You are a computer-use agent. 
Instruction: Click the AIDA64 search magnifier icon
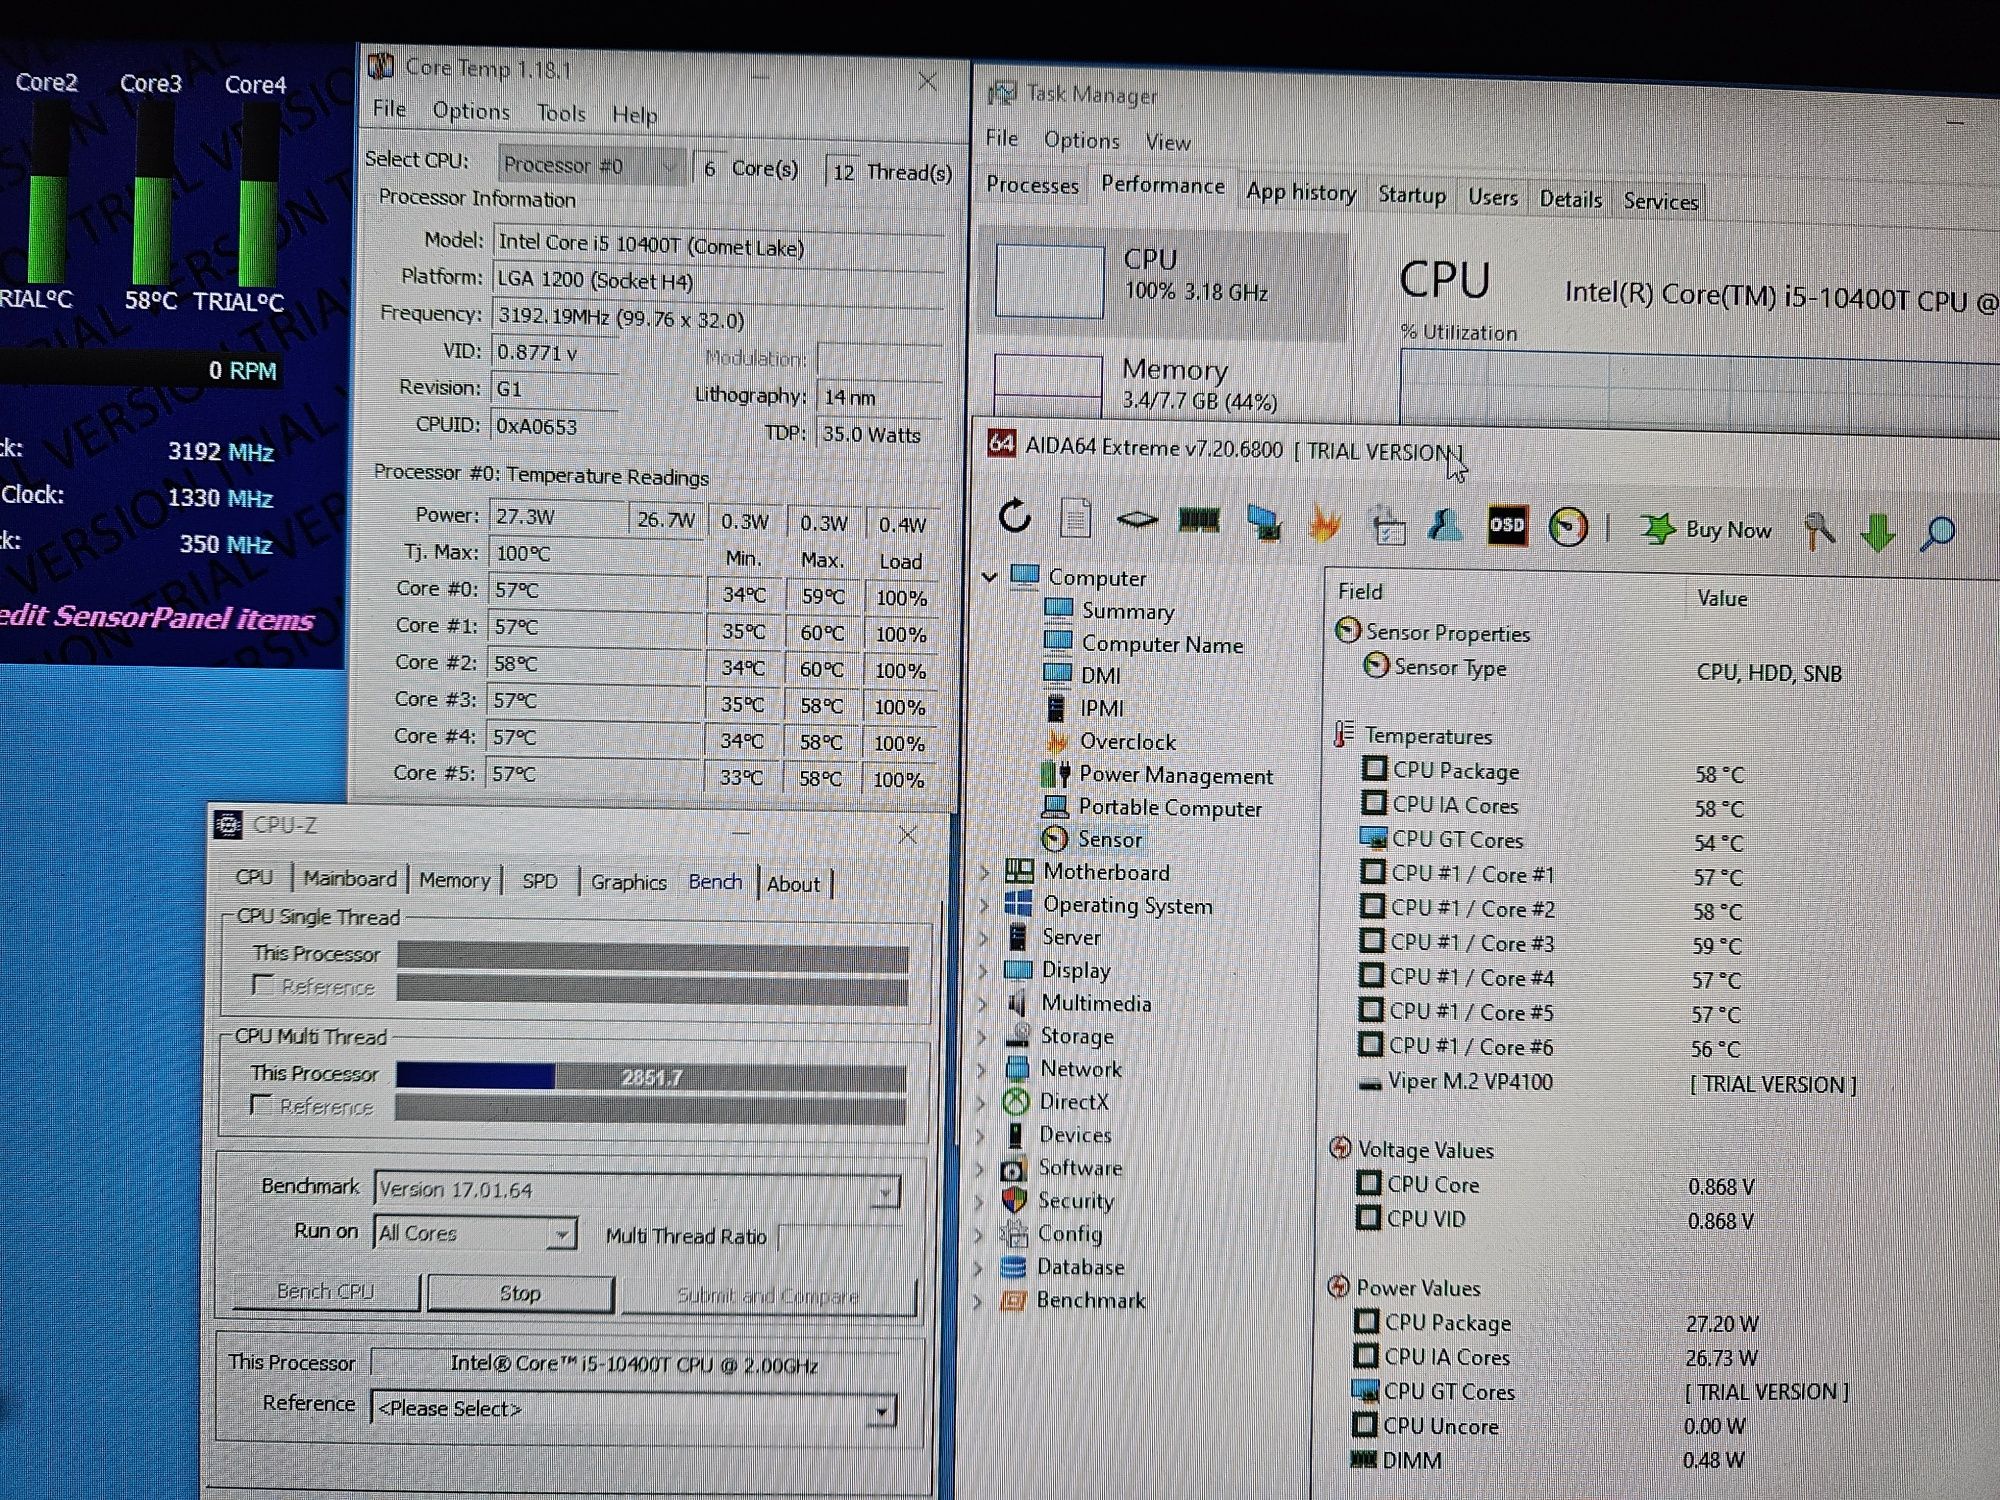pos(1938,533)
